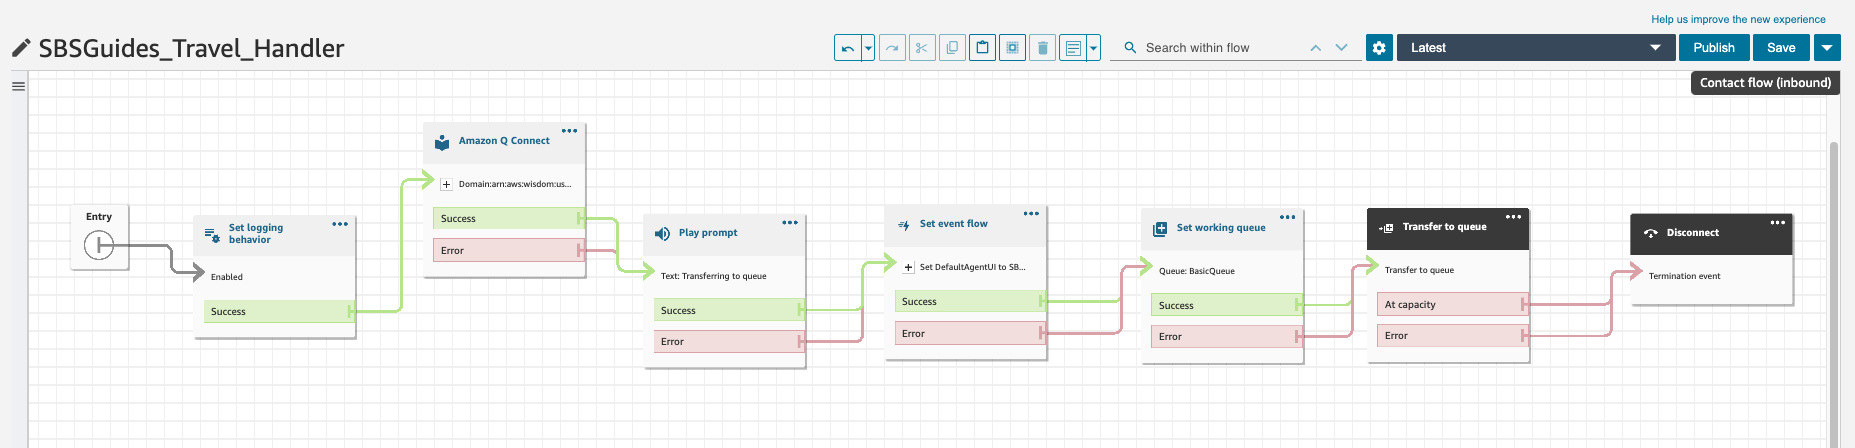Image resolution: width=1855 pixels, height=448 pixels.
Task: Click the select all blocks icon
Action: 1012,48
